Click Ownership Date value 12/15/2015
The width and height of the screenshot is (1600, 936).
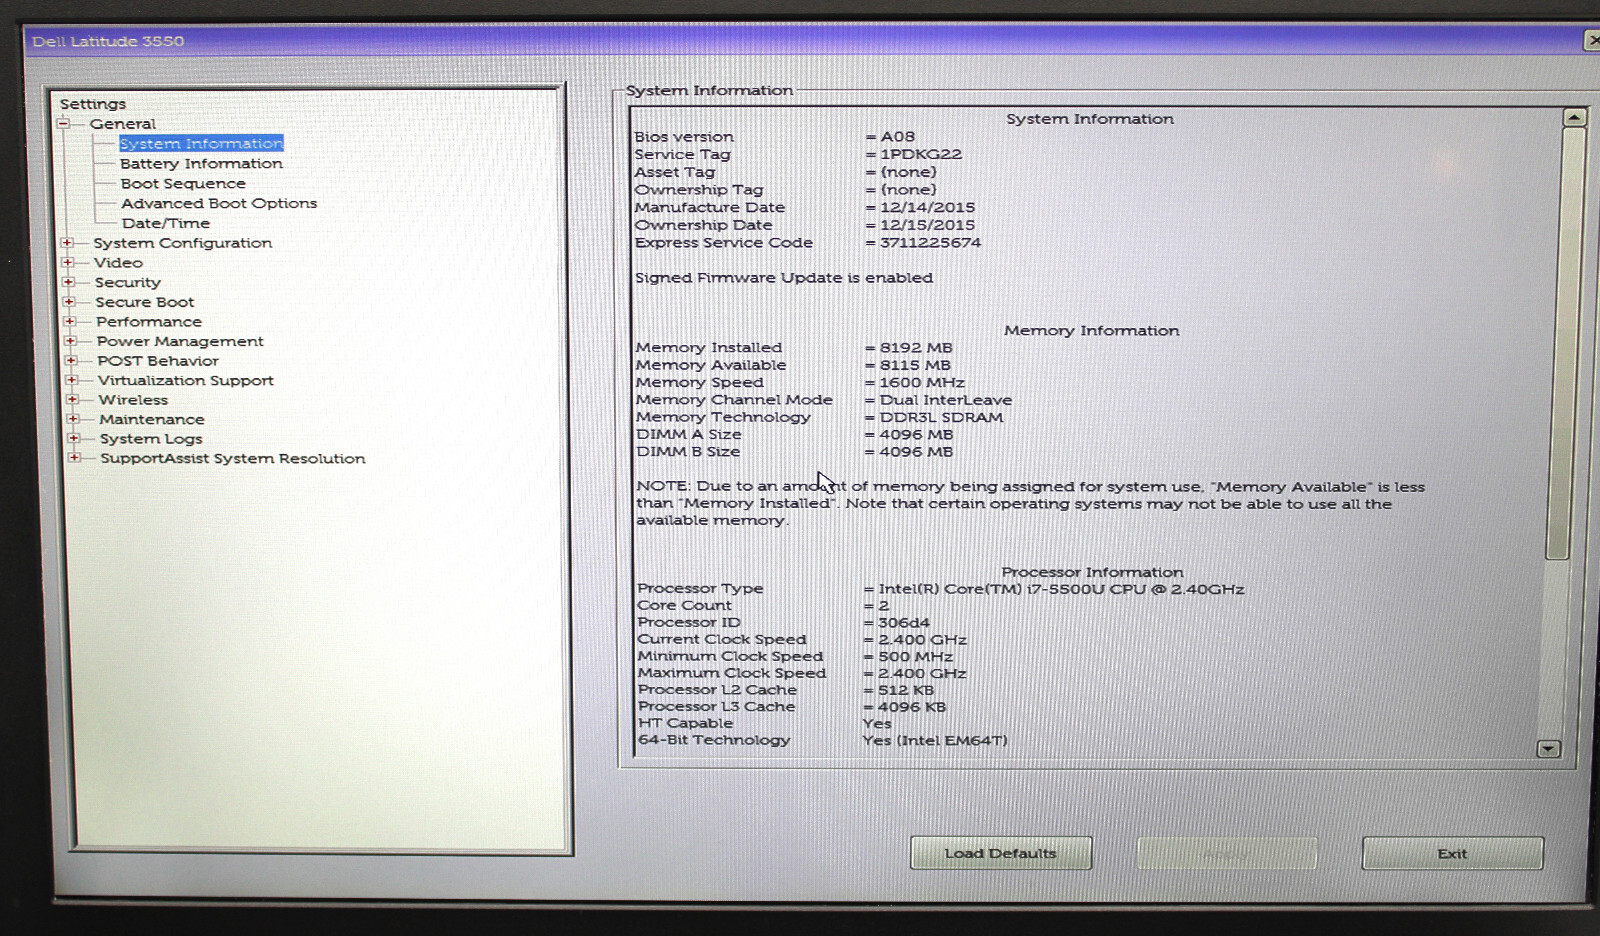click(x=927, y=225)
